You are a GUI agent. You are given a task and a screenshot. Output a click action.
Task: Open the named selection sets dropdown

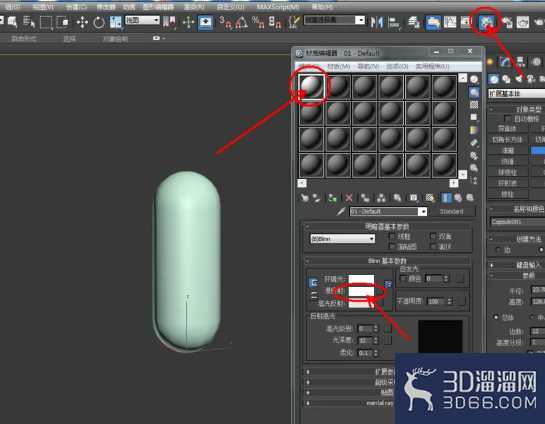334,20
